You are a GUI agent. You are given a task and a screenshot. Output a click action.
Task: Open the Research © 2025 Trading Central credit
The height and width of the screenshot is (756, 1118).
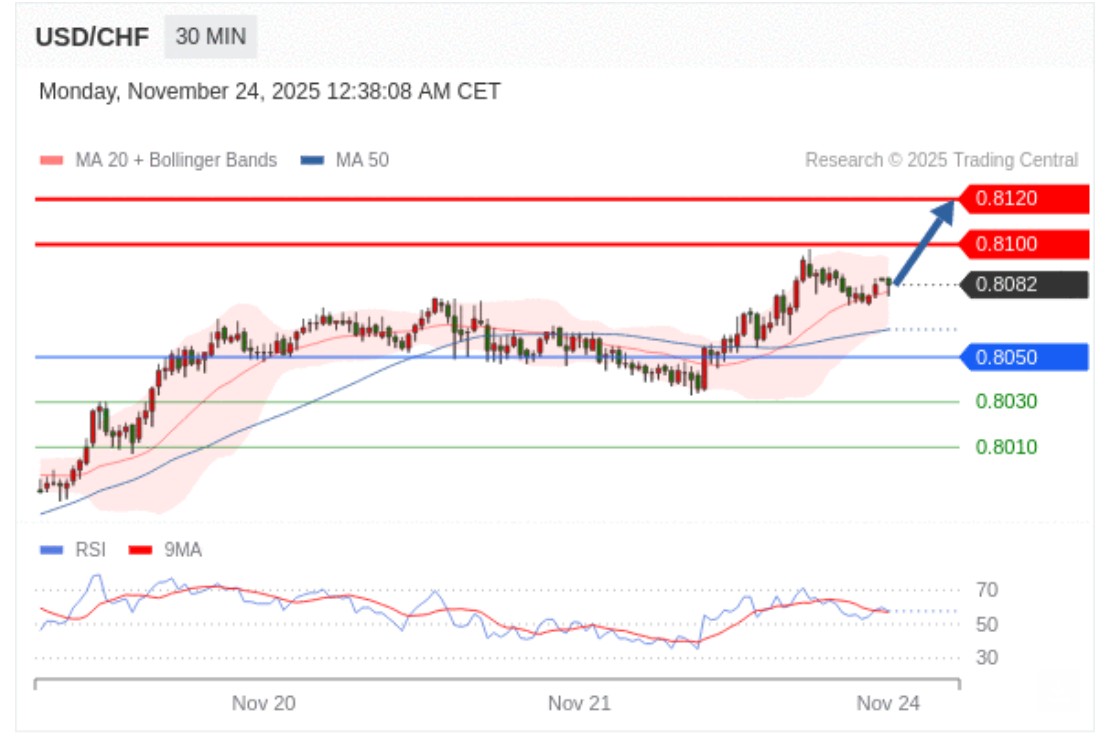click(x=941, y=161)
